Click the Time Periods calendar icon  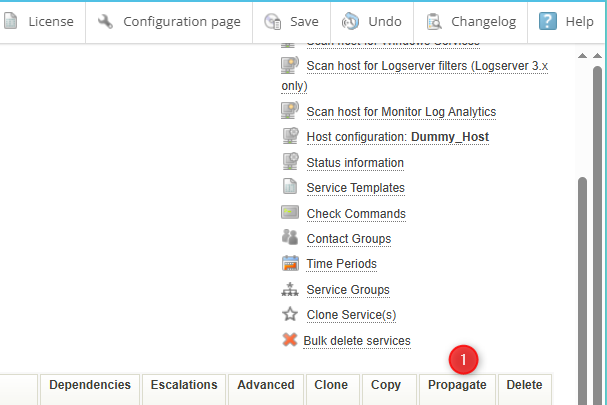(290, 264)
